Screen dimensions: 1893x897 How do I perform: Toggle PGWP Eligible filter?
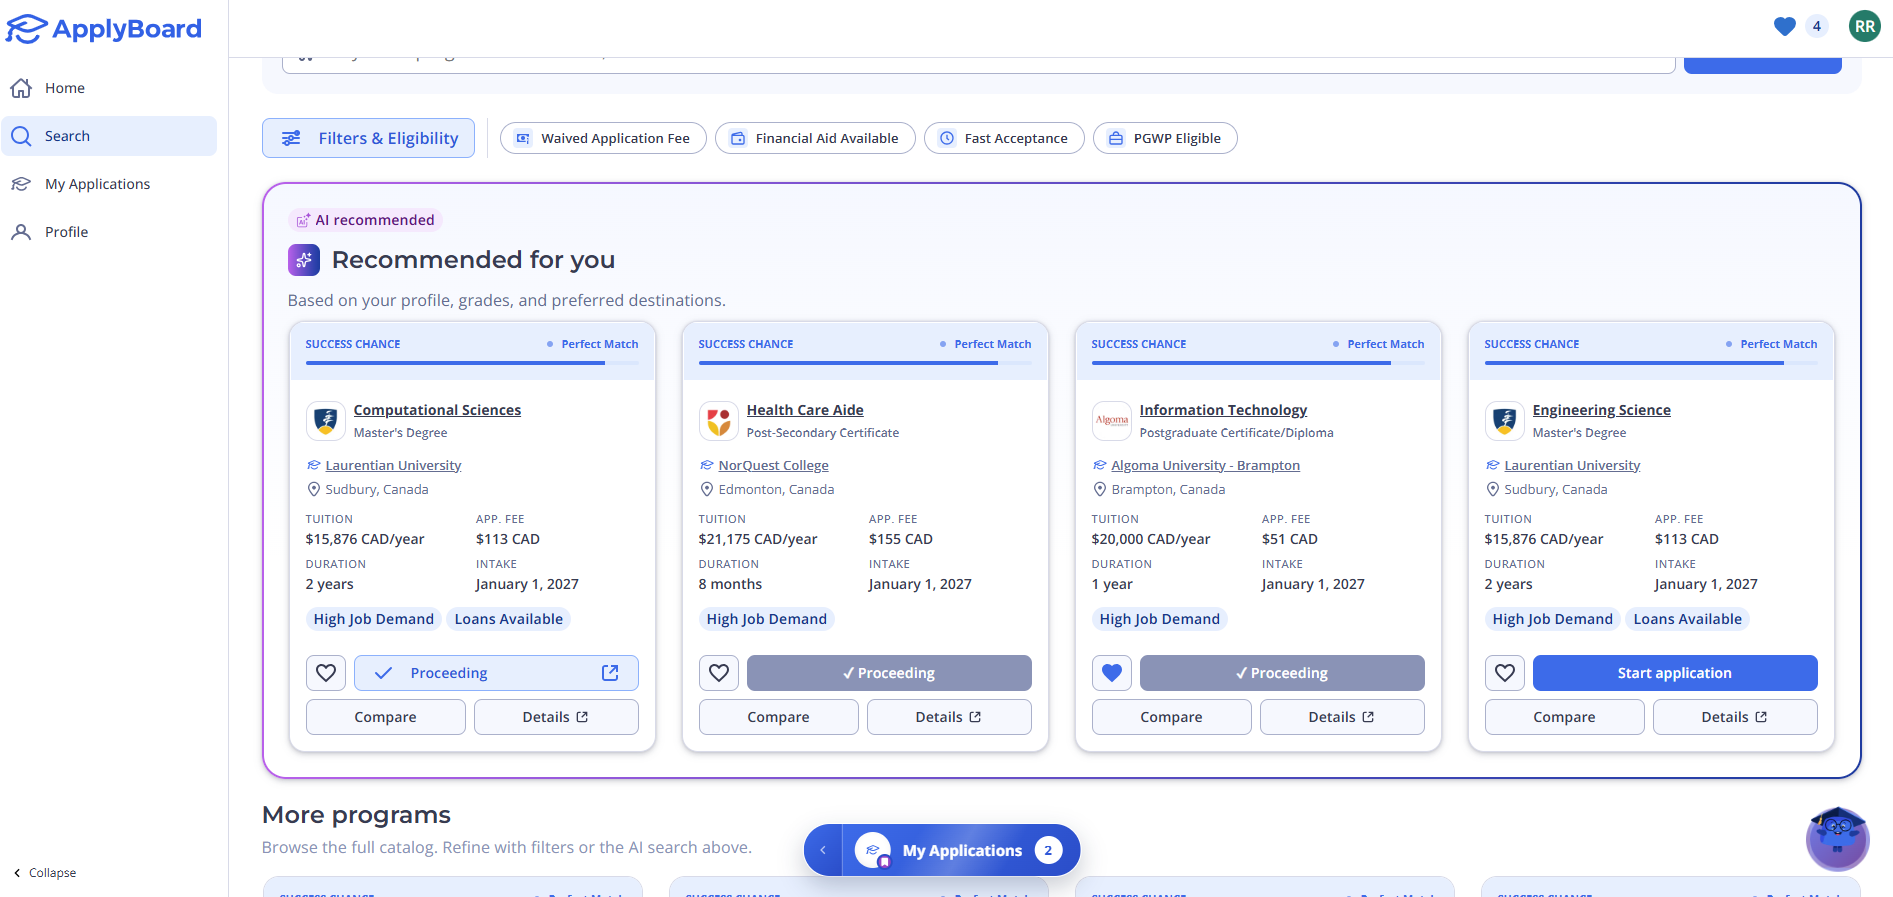[1165, 138]
